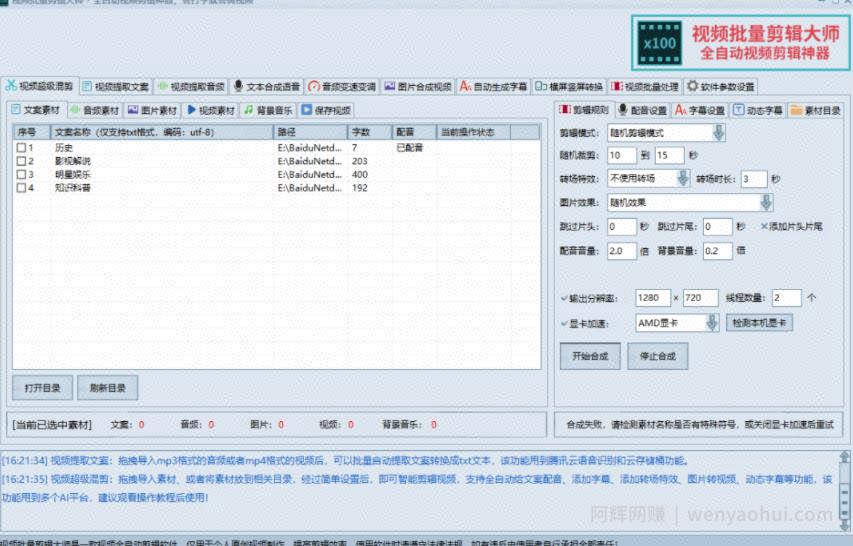
Task: Click the 转场时长 input field
Action: tap(754, 179)
